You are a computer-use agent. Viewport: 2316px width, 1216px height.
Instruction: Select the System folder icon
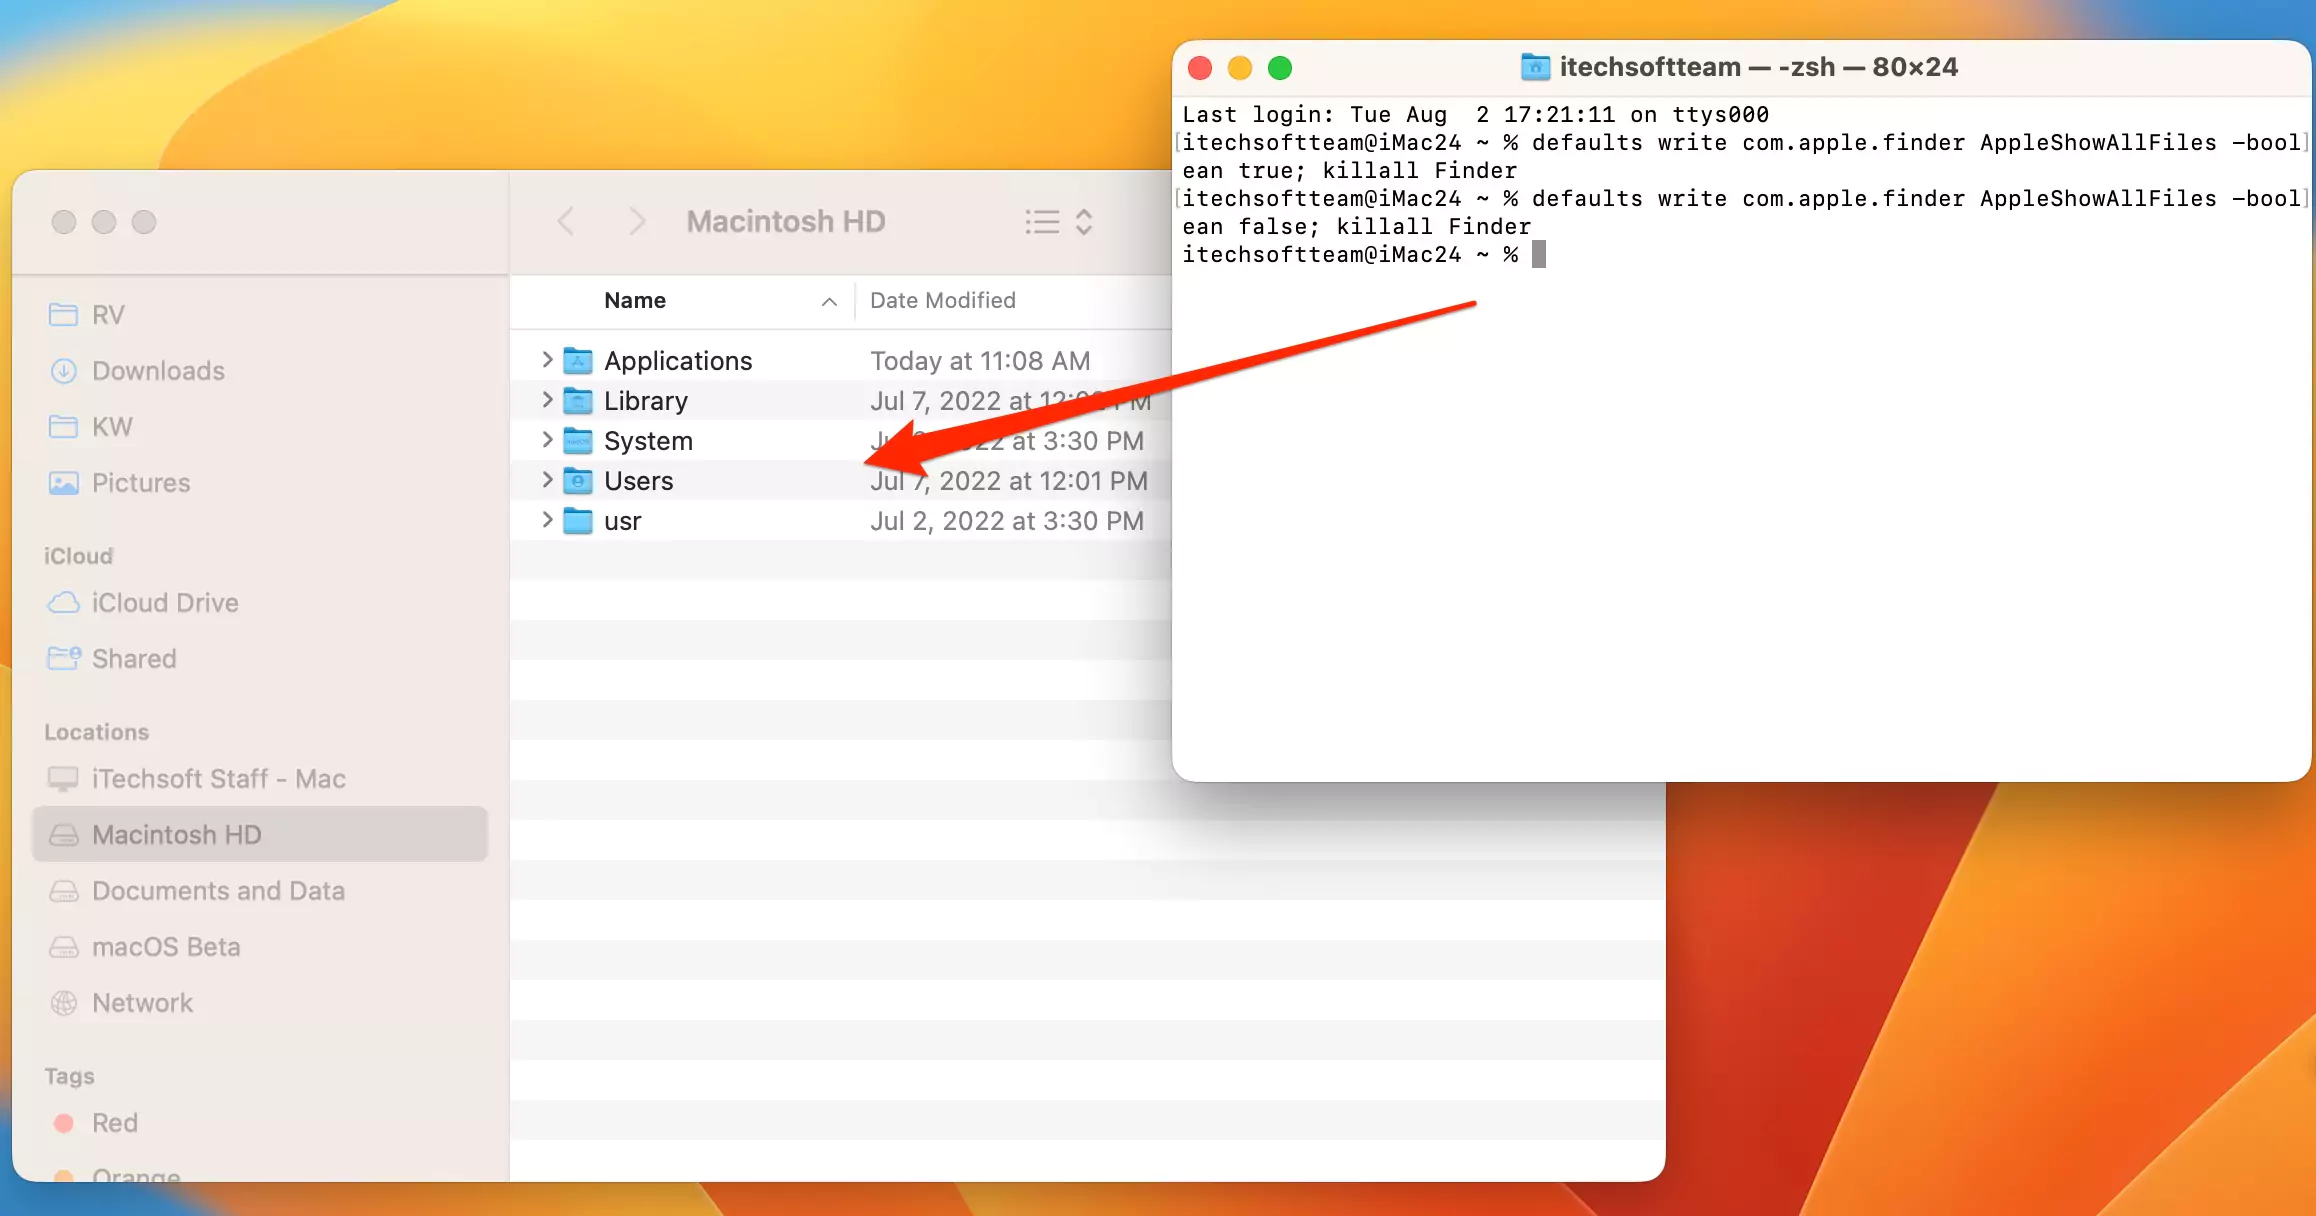[578, 440]
